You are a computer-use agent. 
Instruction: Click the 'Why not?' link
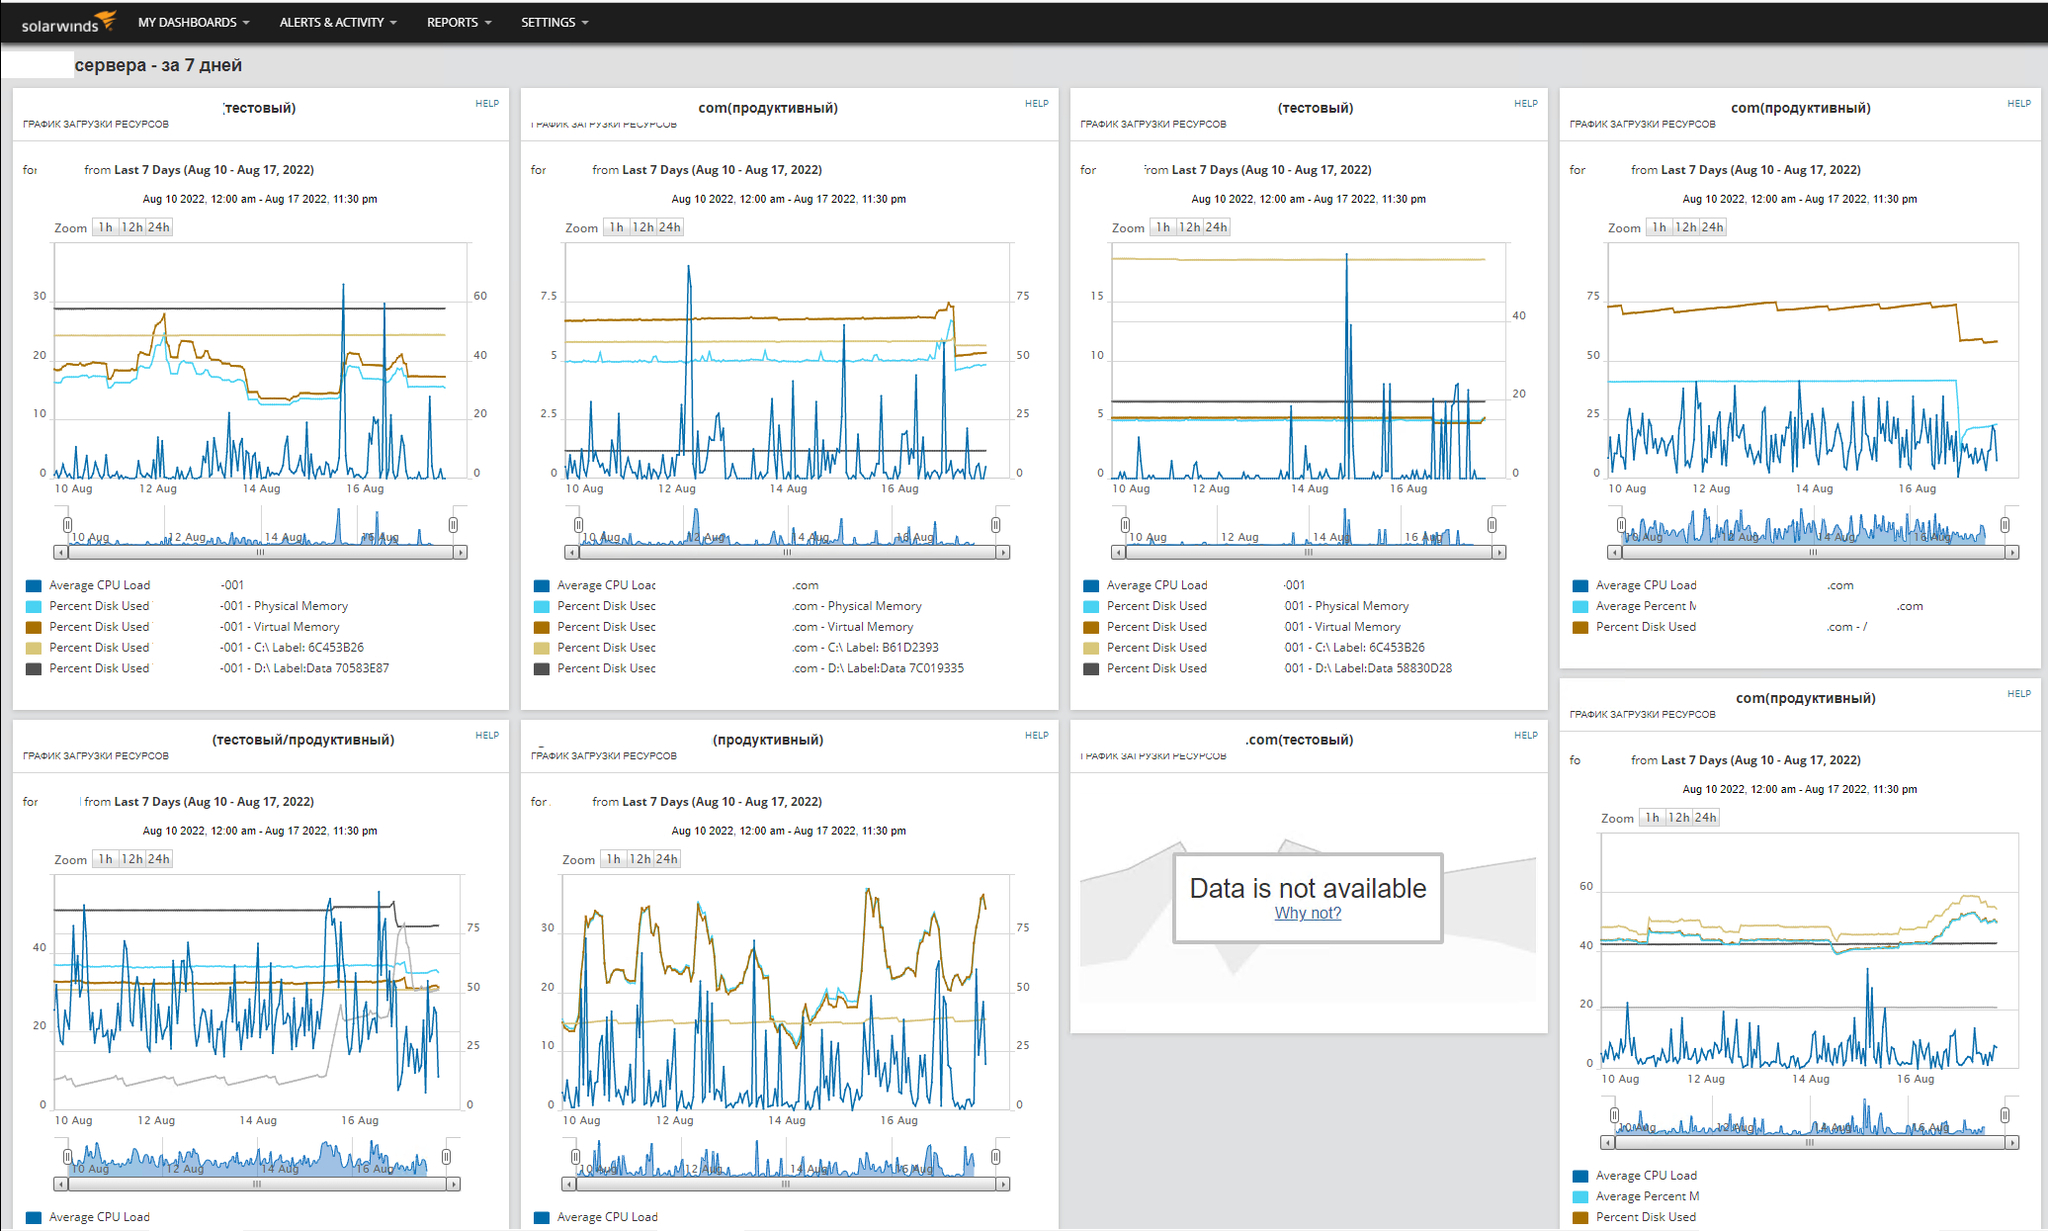pos(1307,913)
